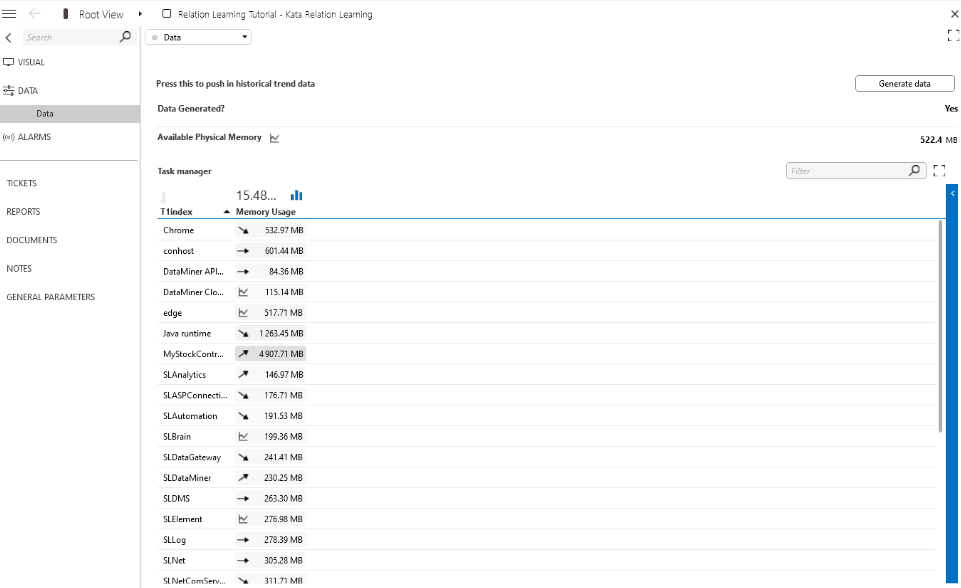
Task: Select the ALARMS section icon
Action: (x=10, y=136)
